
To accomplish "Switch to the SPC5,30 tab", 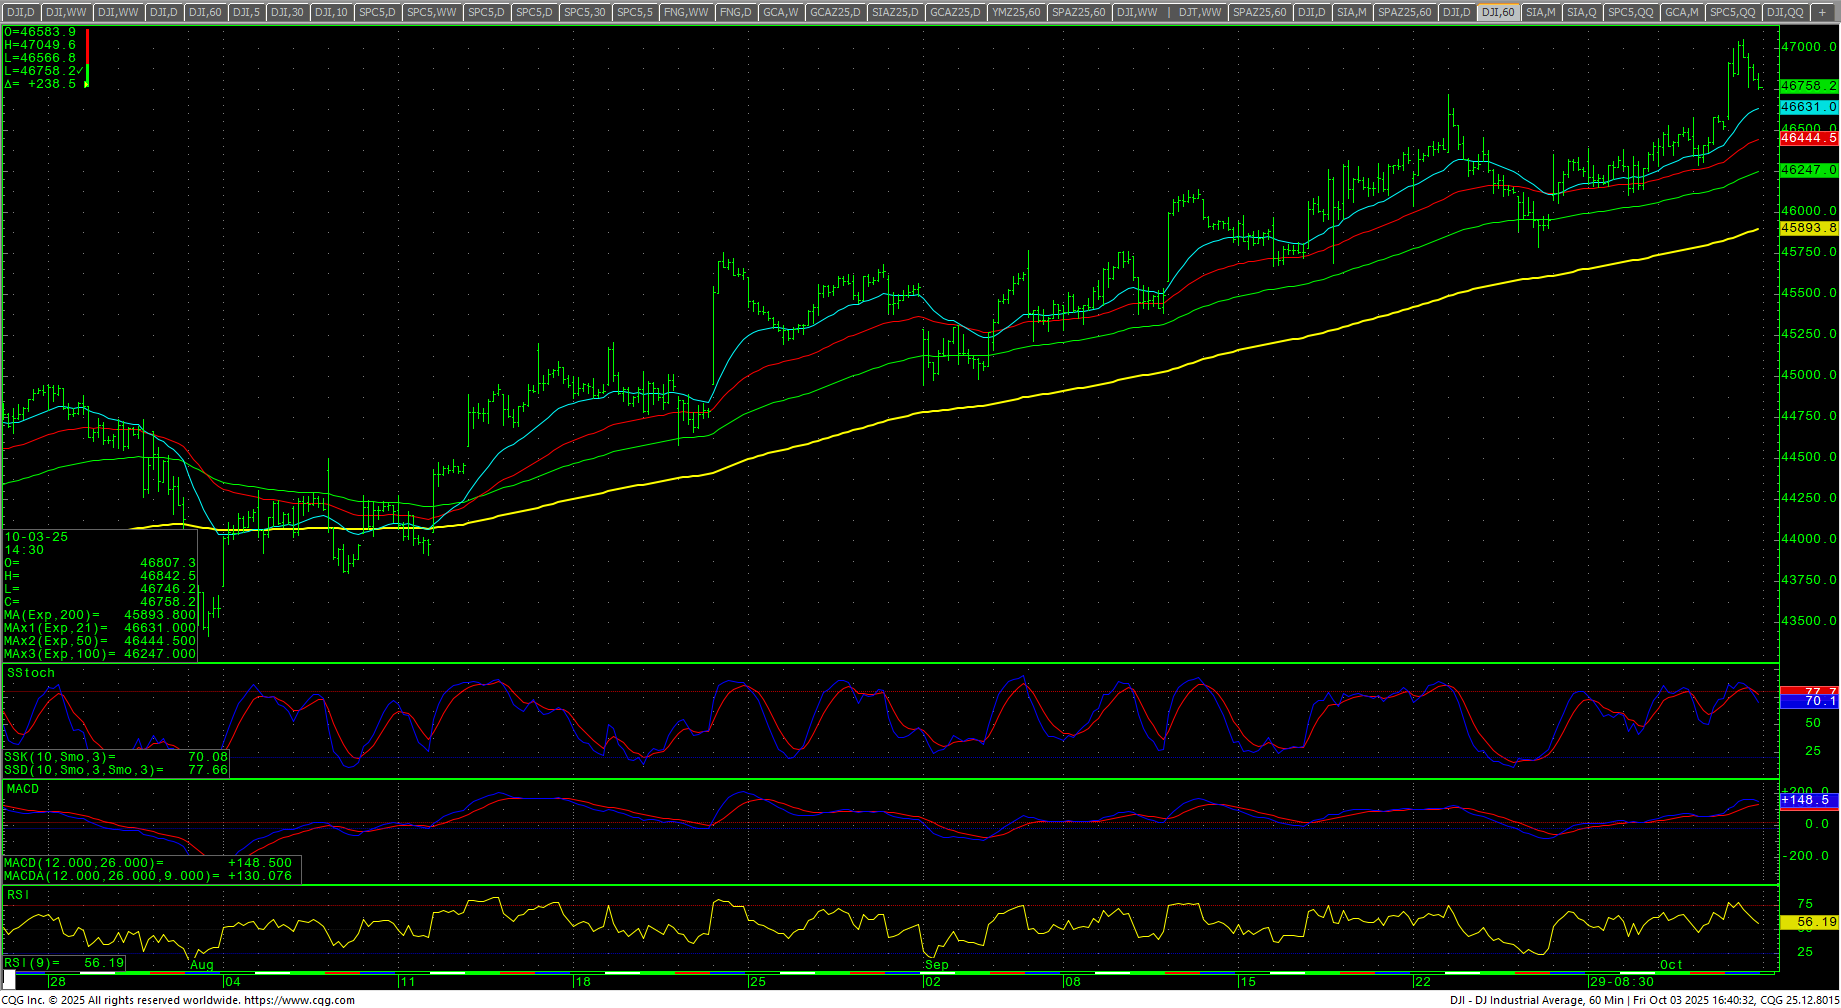I will (584, 12).
